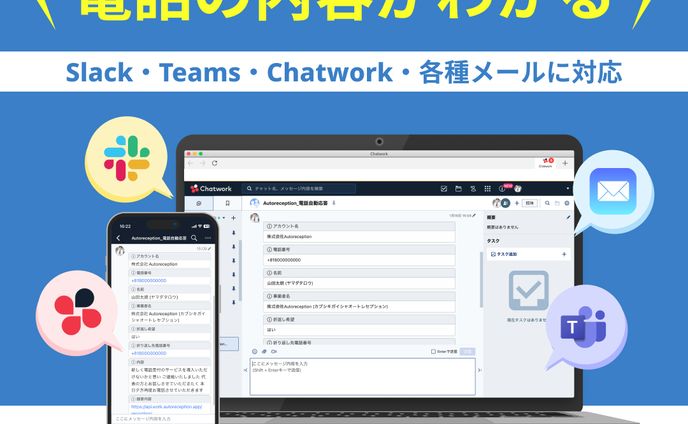Edit the 概要 overview with pencil icon
Image resolution: width=688 pixels, height=424 pixels.
pyautogui.click(x=568, y=217)
